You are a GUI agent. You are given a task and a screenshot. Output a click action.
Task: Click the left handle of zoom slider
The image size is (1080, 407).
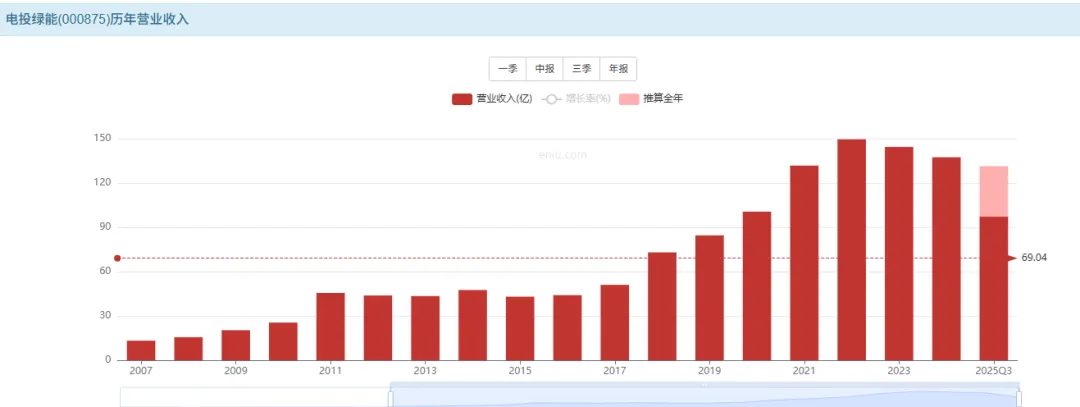pyautogui.click(x=391, y=399)
